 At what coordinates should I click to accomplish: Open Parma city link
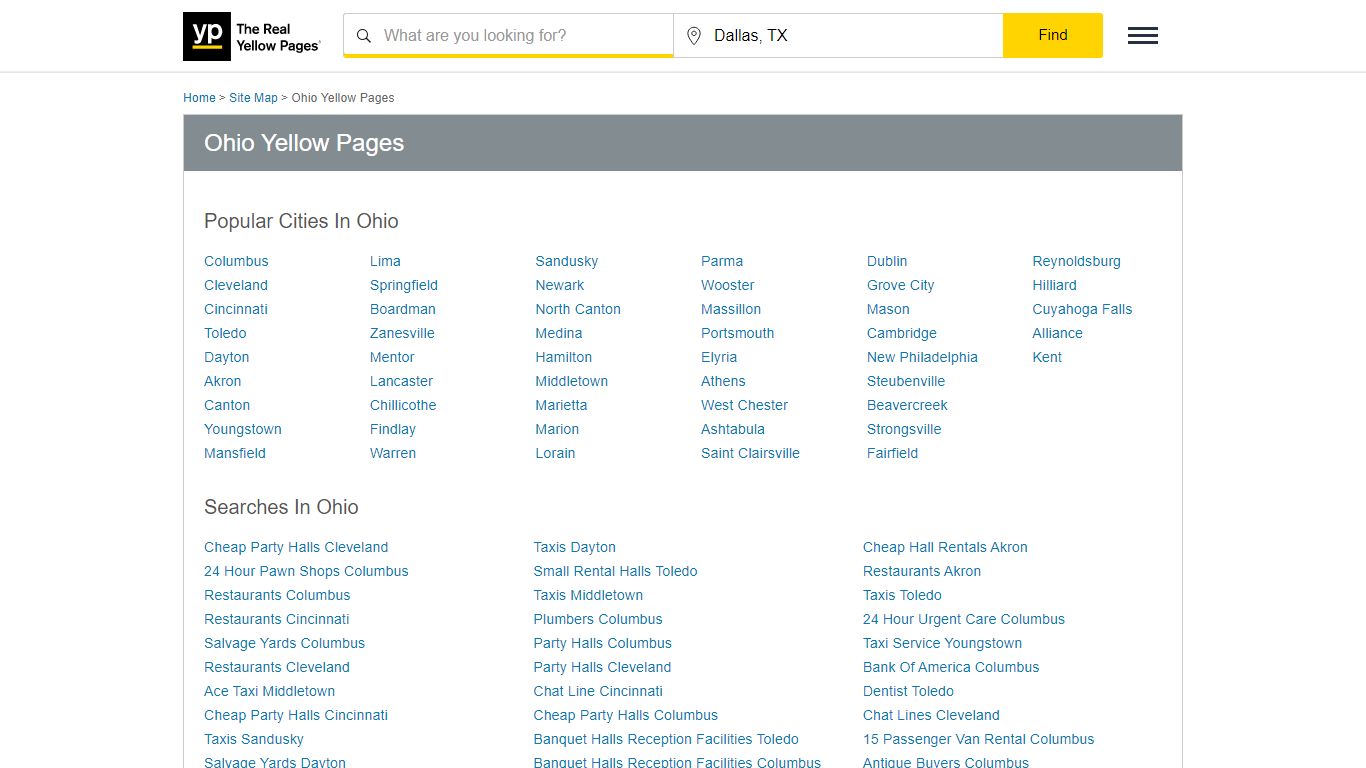(x=722, y=261)
